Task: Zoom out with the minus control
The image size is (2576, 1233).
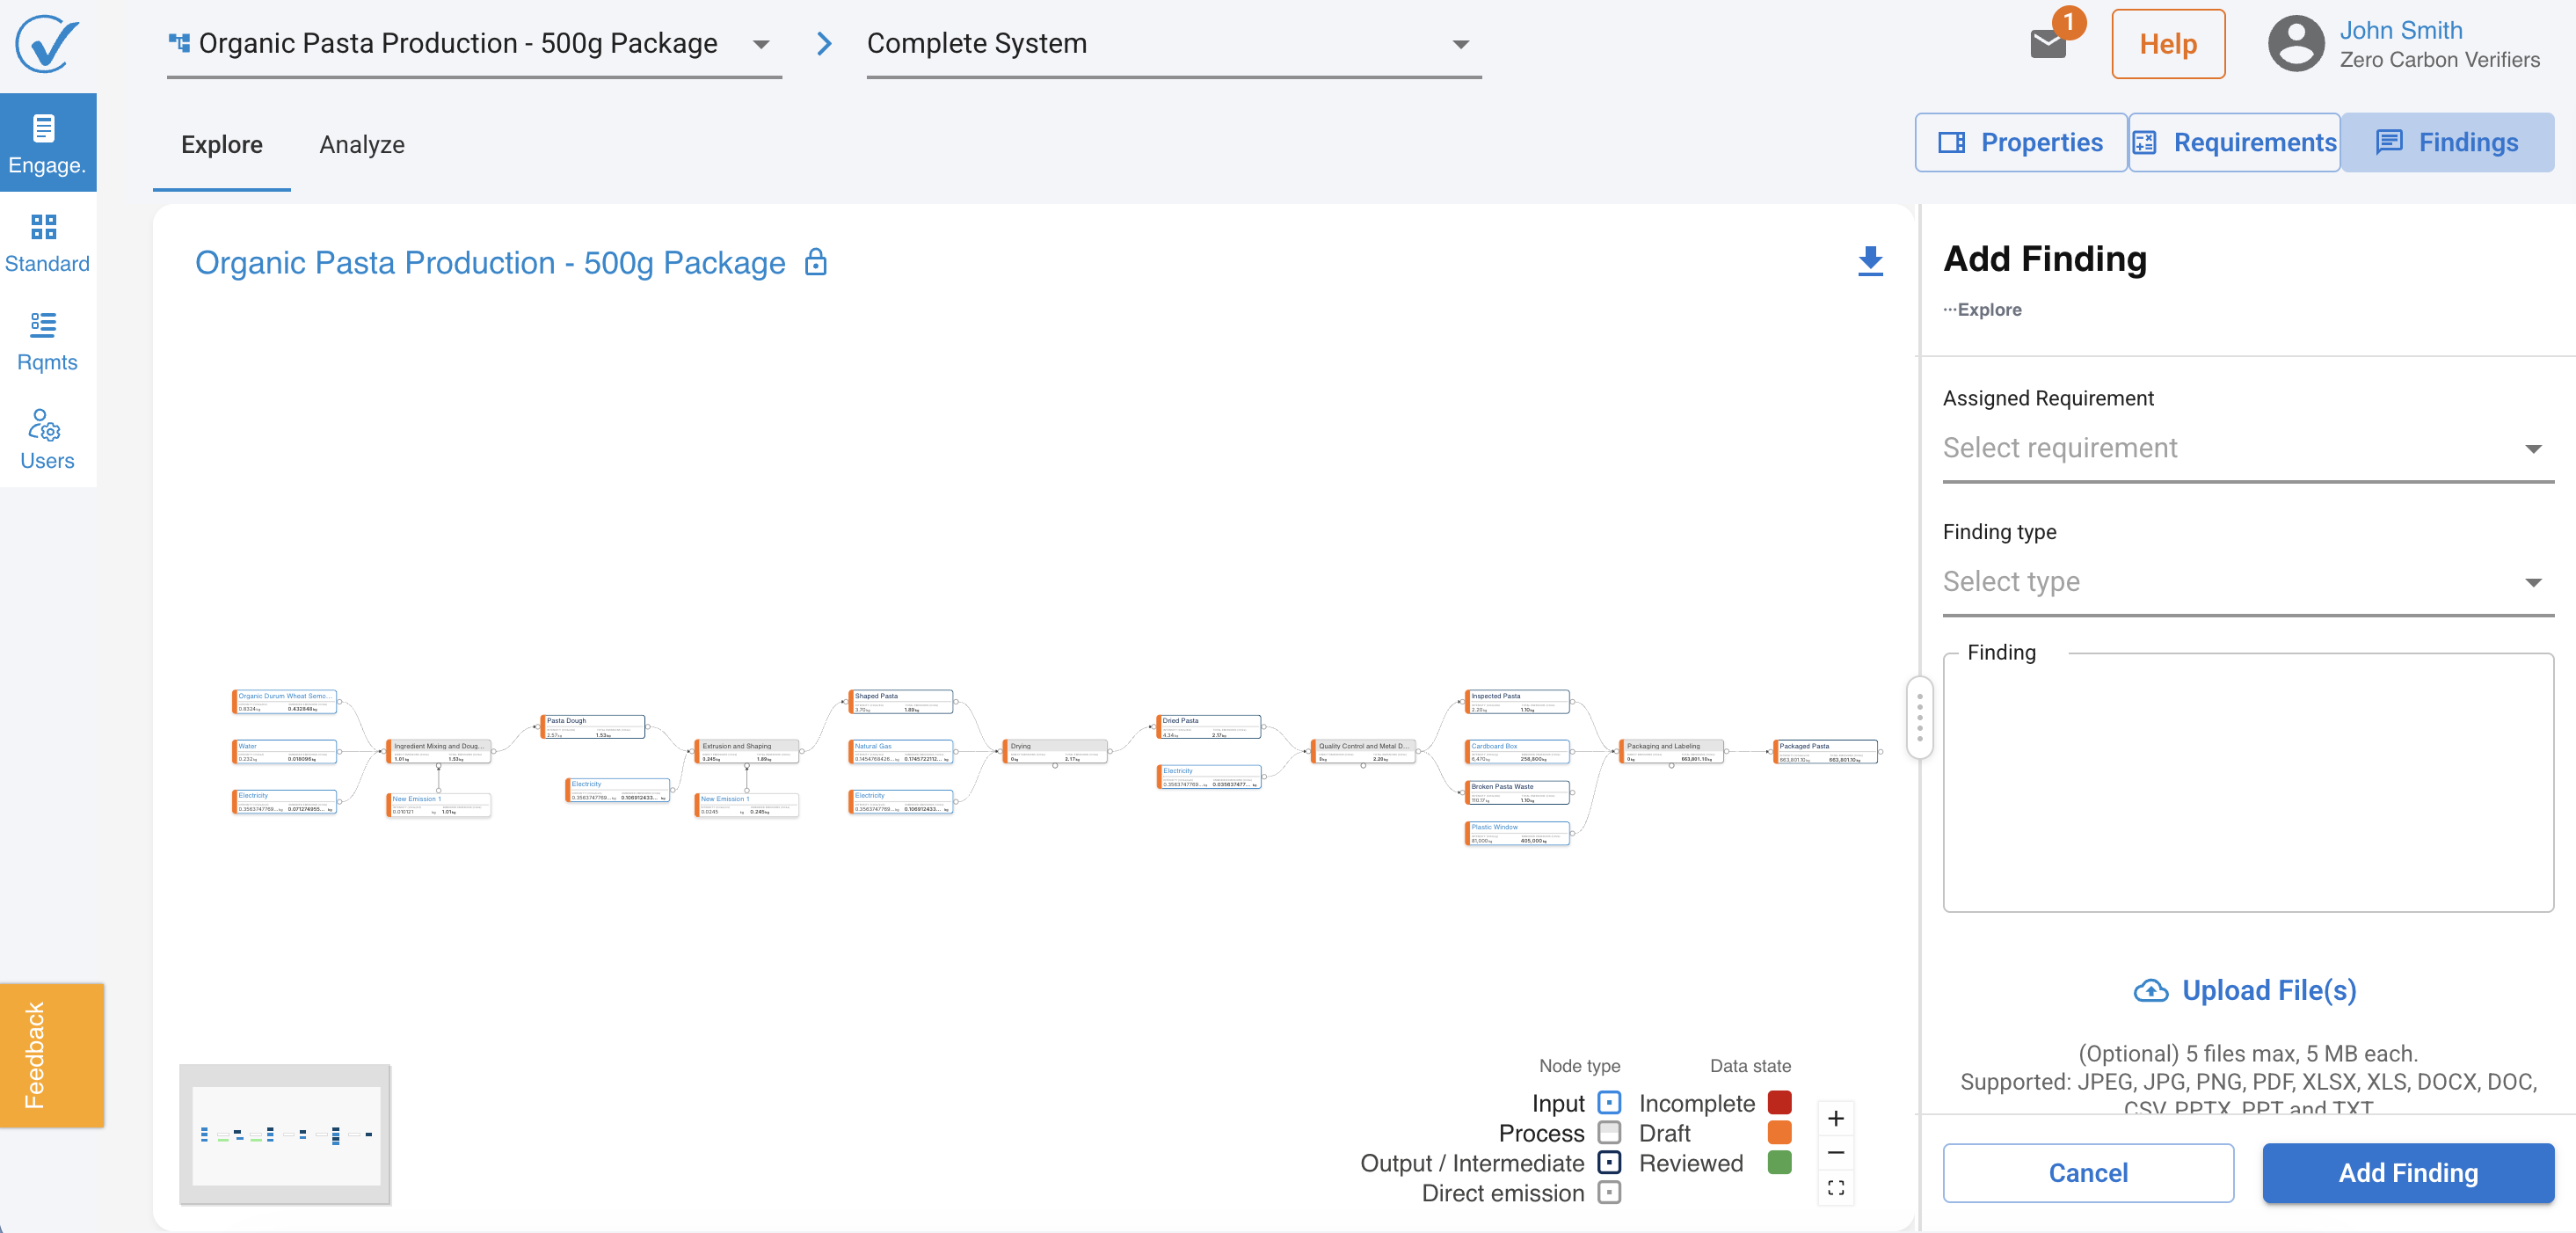Action: 1836,1153
